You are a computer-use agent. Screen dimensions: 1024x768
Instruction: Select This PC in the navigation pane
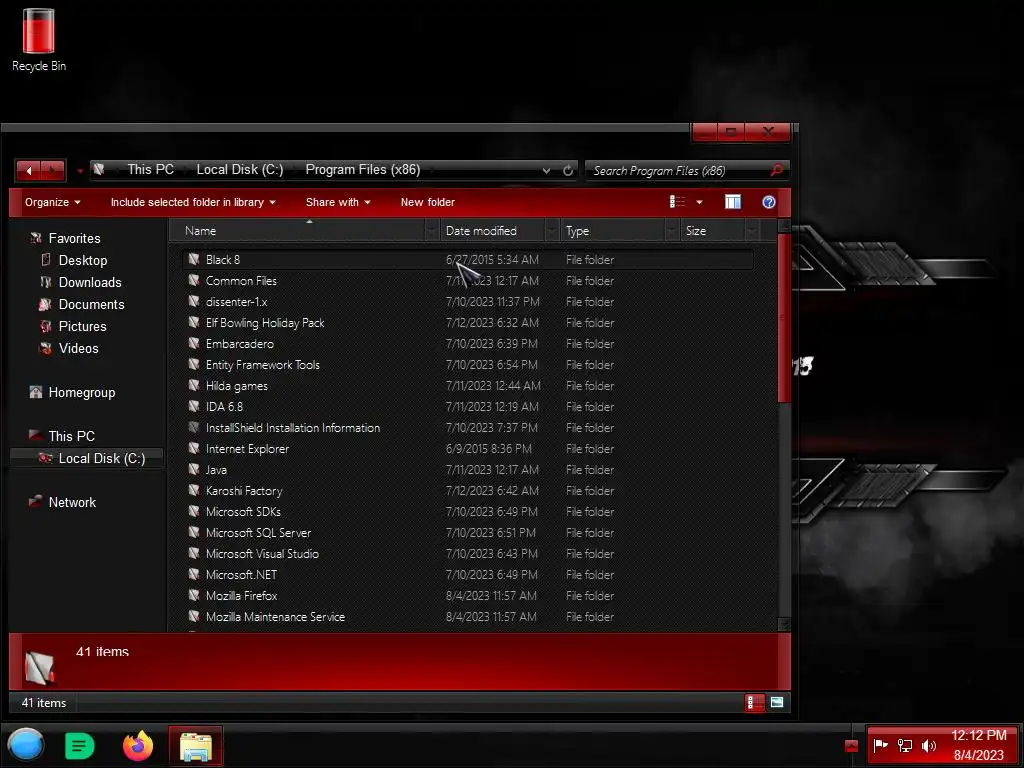[71, 436]
